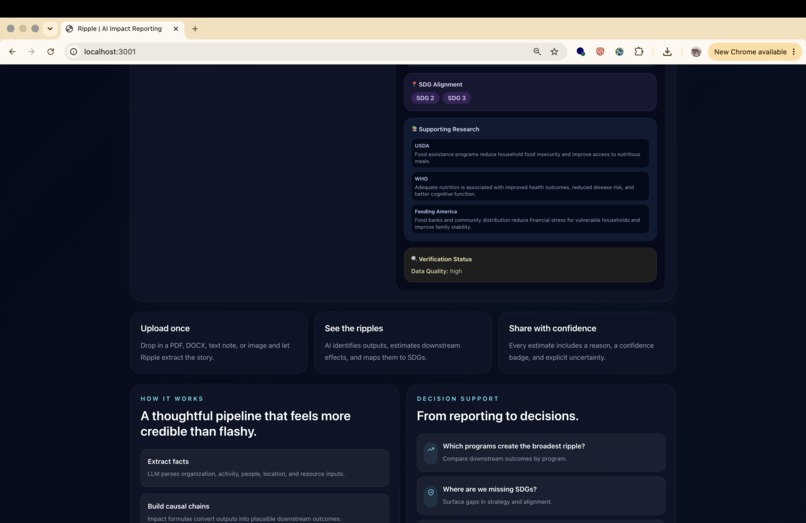
Task: Open the green globe extension icon
Action: (x=619, y=51)
